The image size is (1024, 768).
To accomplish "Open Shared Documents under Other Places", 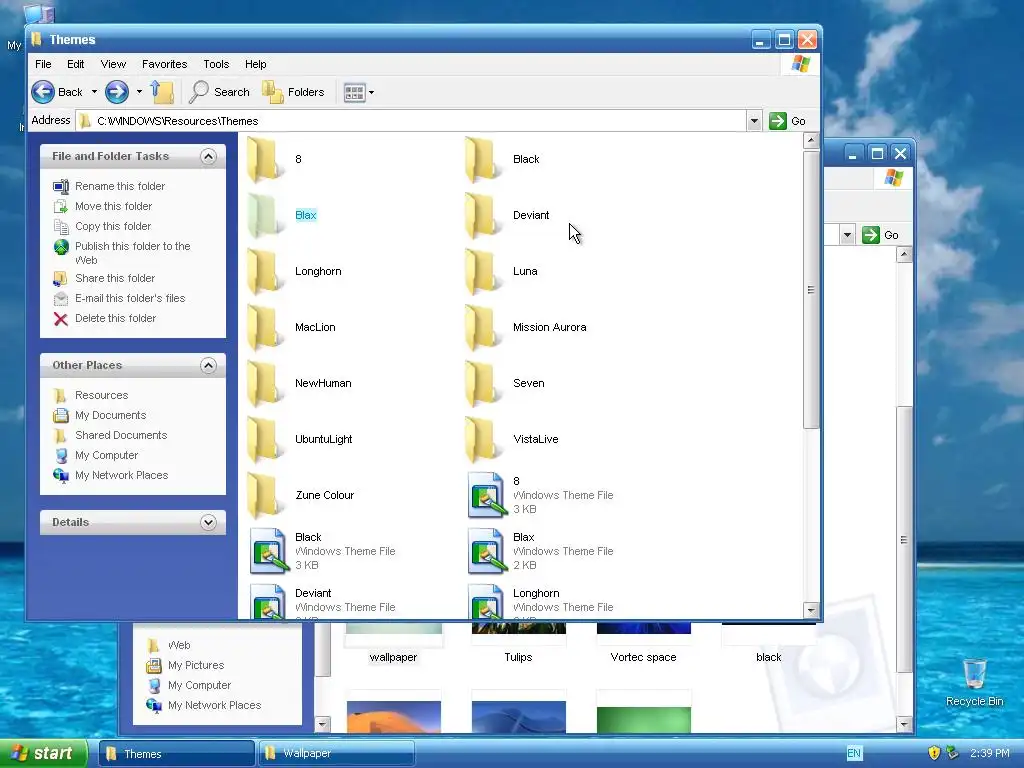I will (x=121, y=436).
